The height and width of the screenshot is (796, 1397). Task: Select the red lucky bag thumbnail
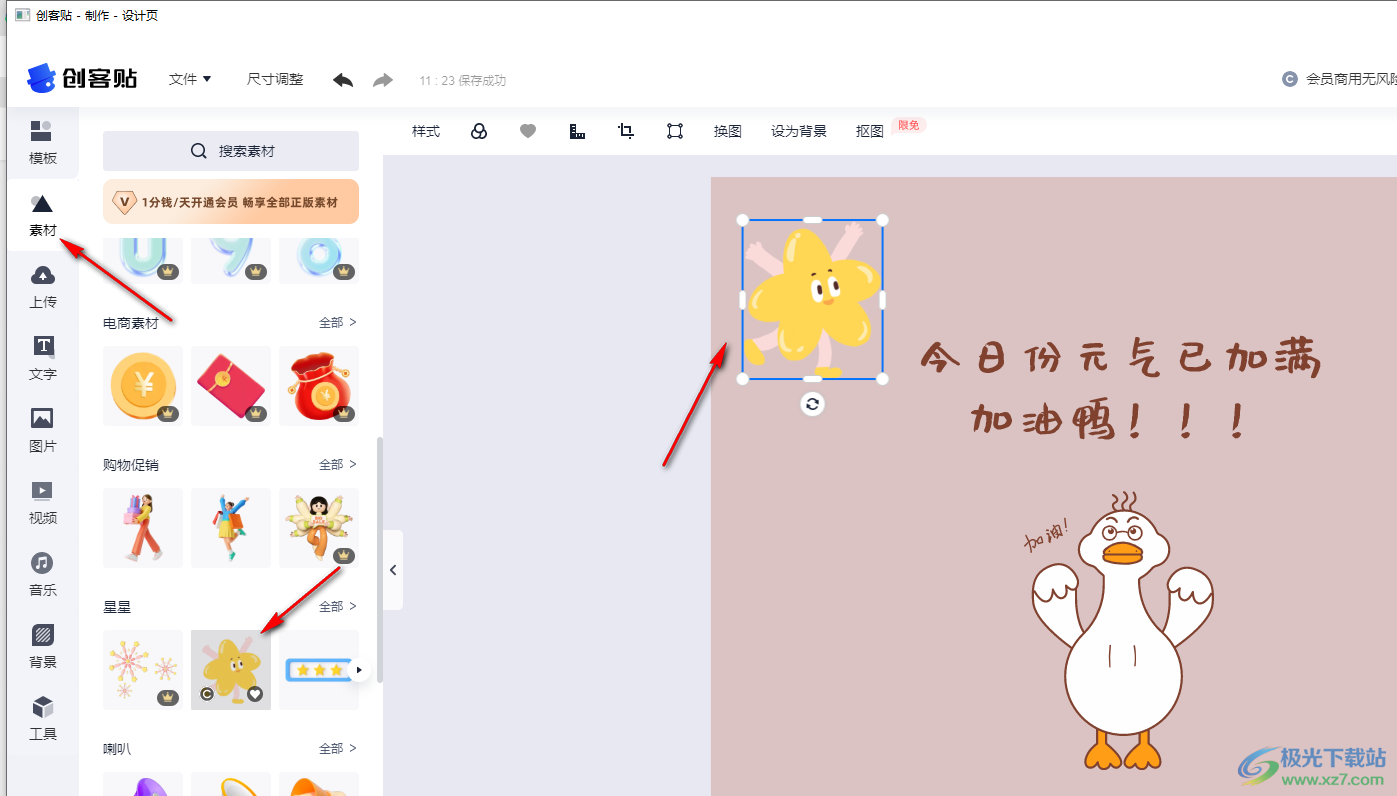[319, 386]
